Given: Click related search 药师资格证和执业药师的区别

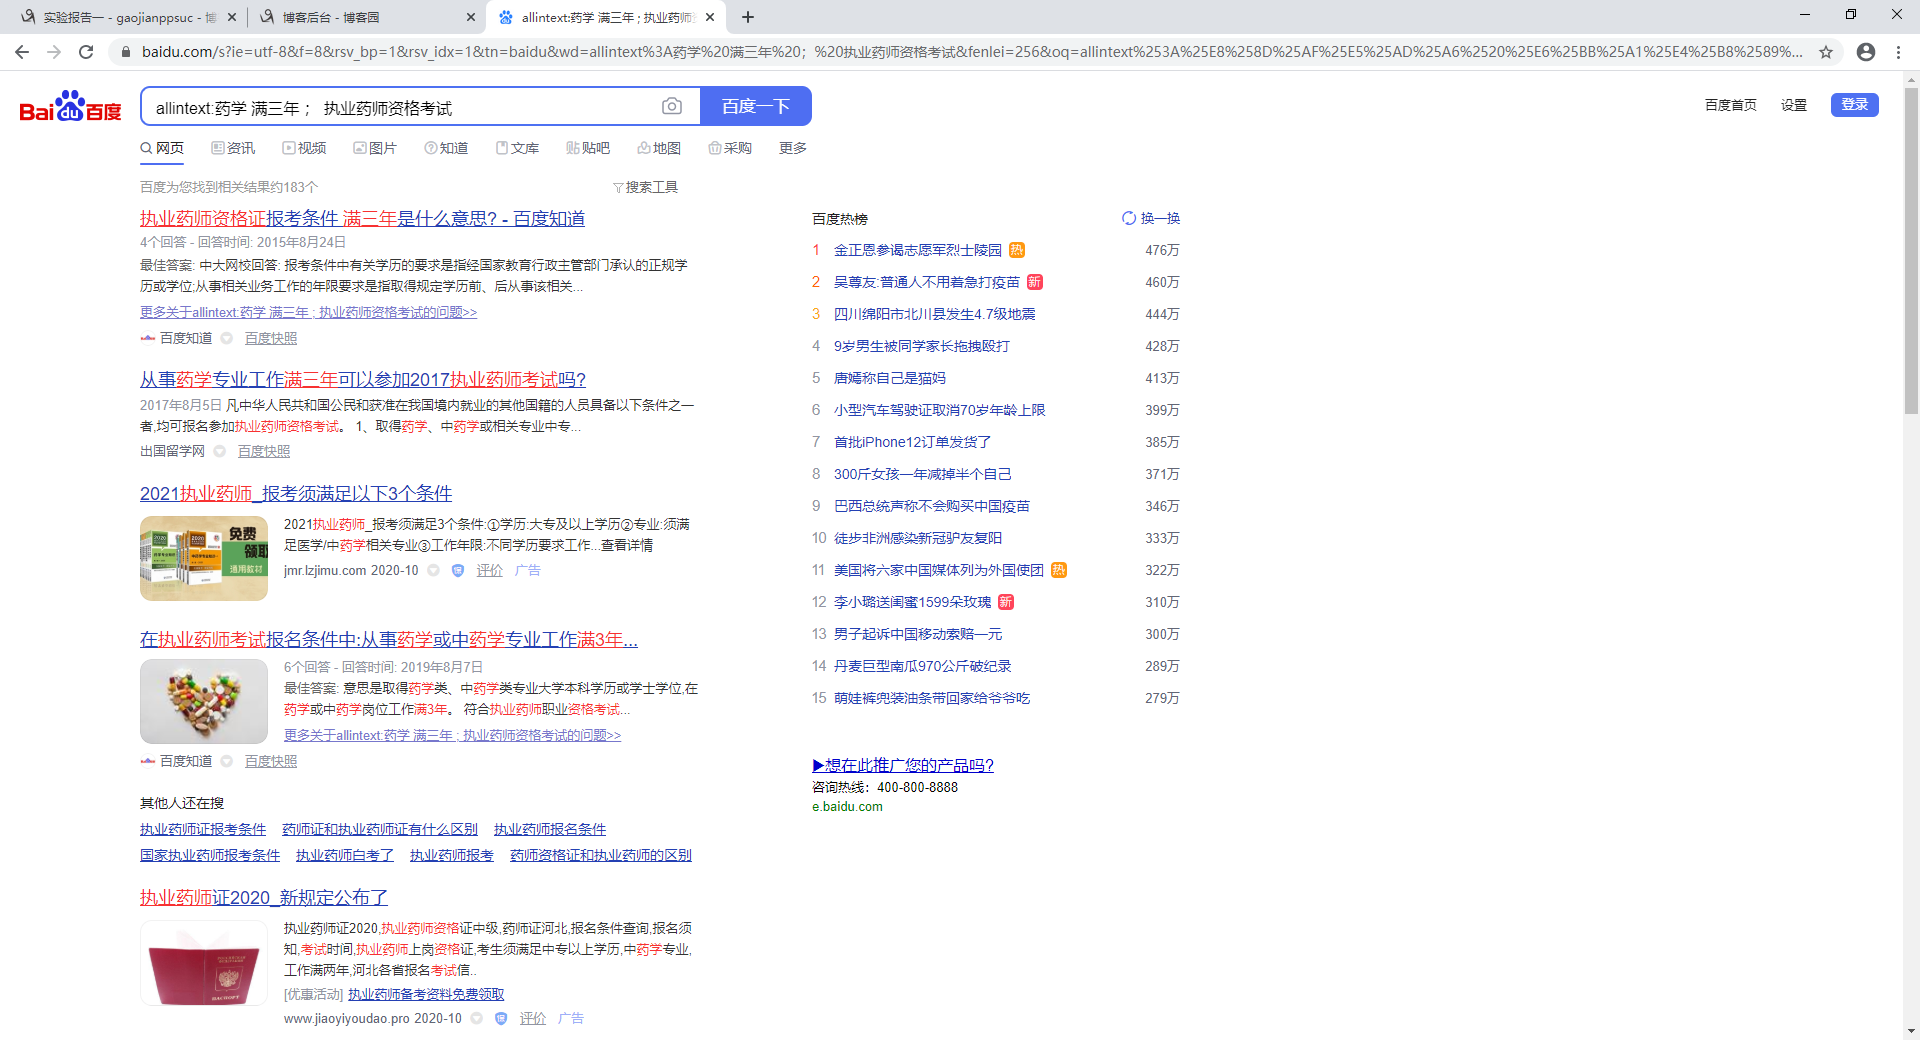Looking at the screenshot, I should [601, 856].
